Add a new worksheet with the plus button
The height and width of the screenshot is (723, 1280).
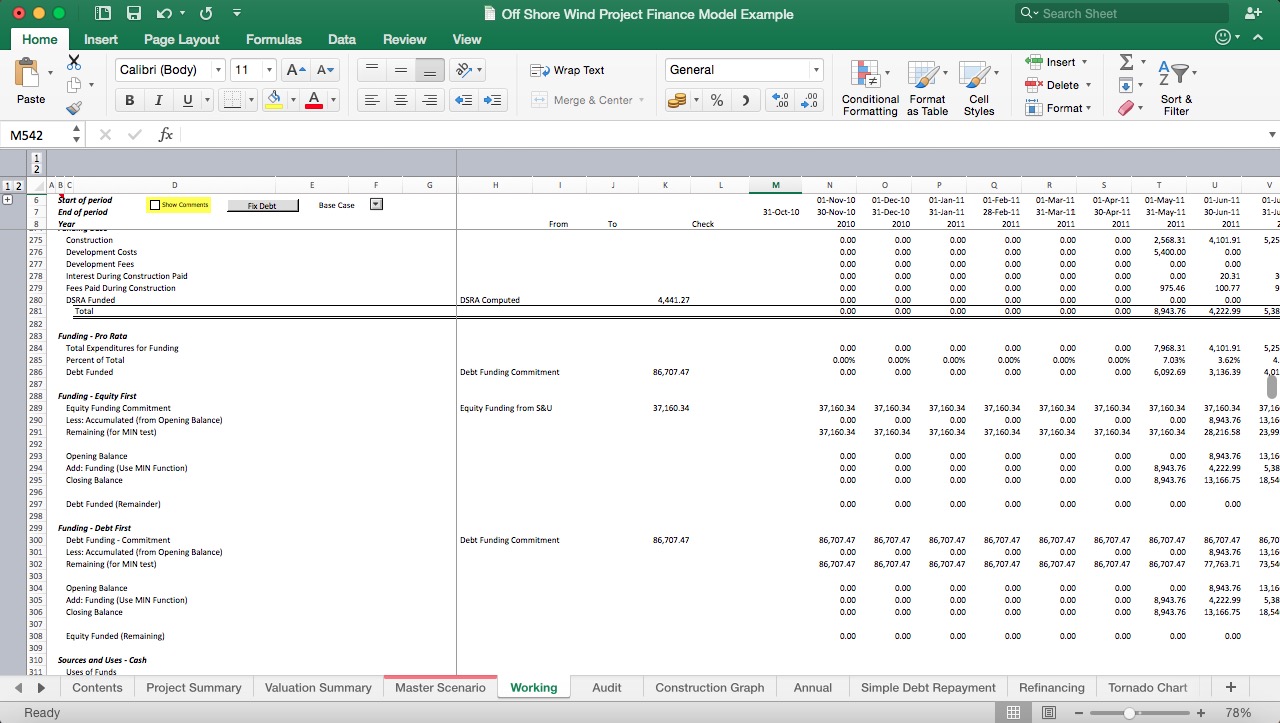point(1230,687)
